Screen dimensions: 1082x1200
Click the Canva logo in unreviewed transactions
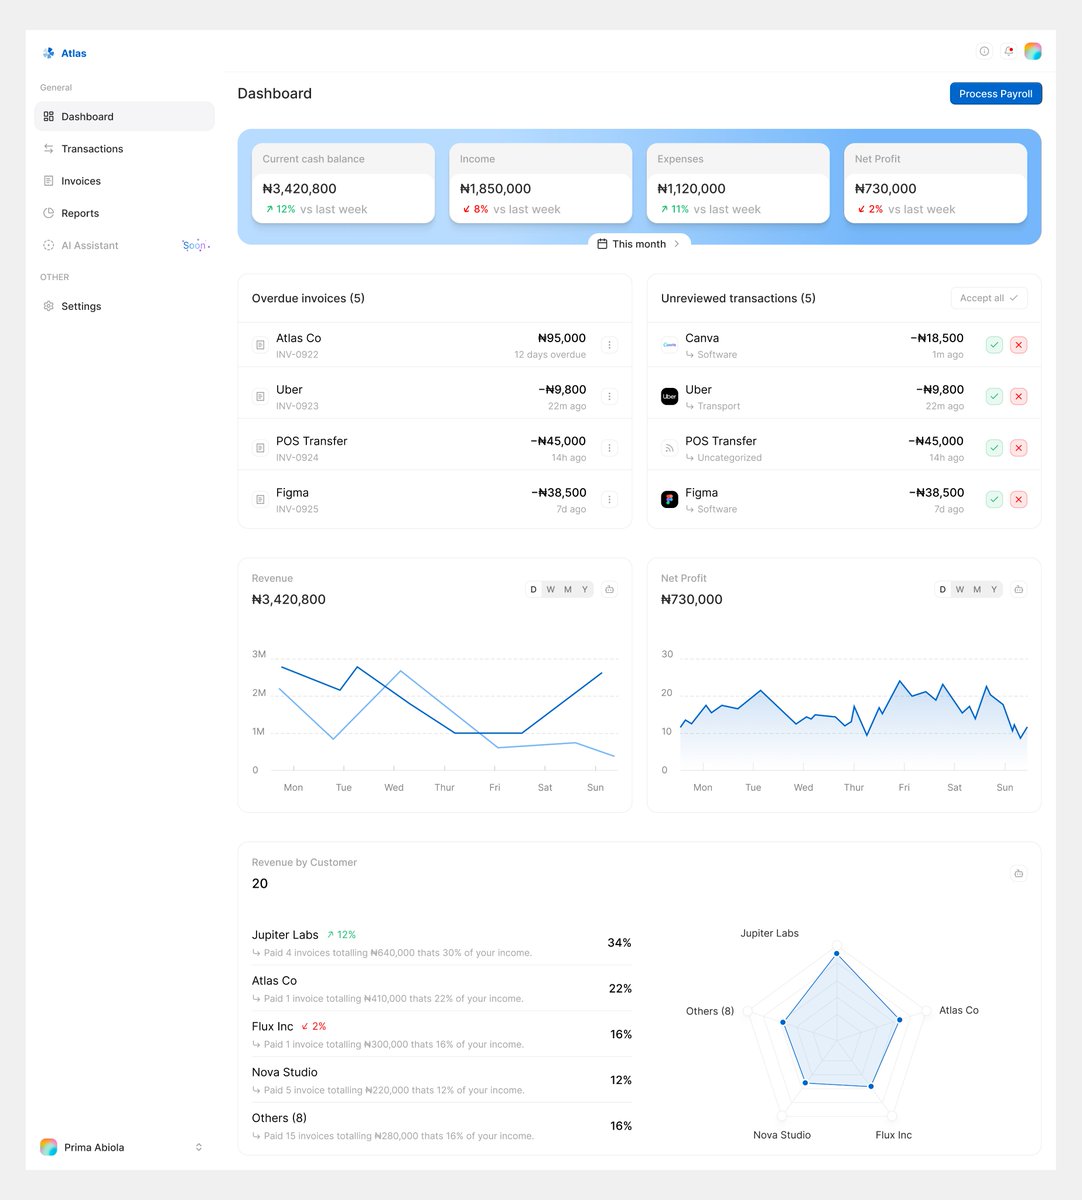(670, 345)
